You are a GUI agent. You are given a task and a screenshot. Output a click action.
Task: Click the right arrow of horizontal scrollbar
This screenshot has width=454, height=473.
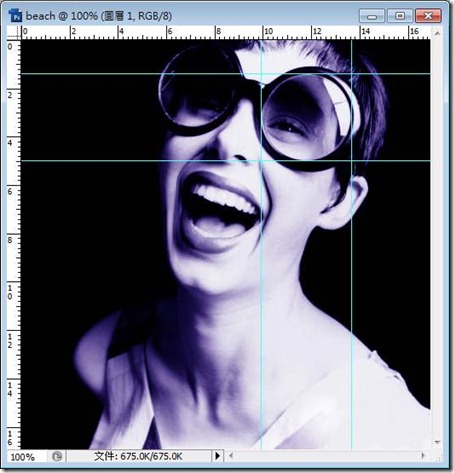[x=423, y=455]
